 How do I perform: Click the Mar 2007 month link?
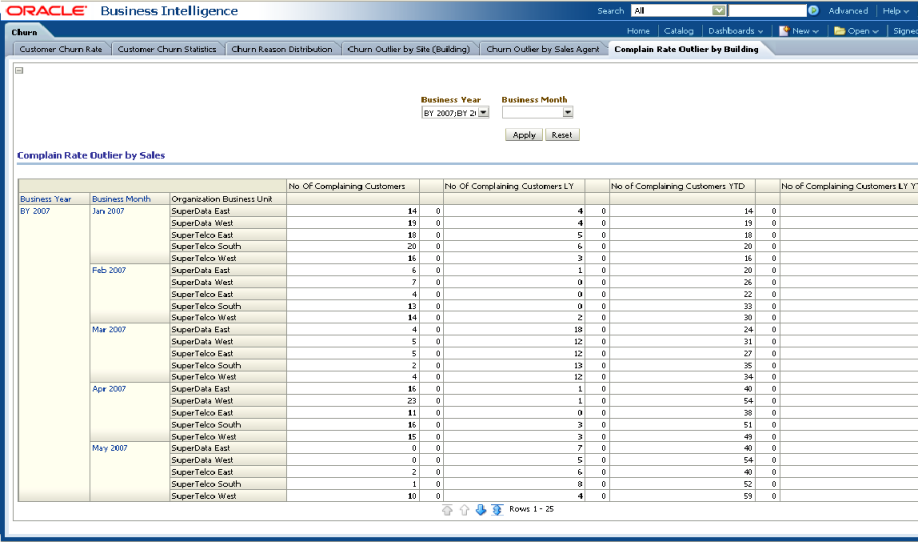[109, 330]
